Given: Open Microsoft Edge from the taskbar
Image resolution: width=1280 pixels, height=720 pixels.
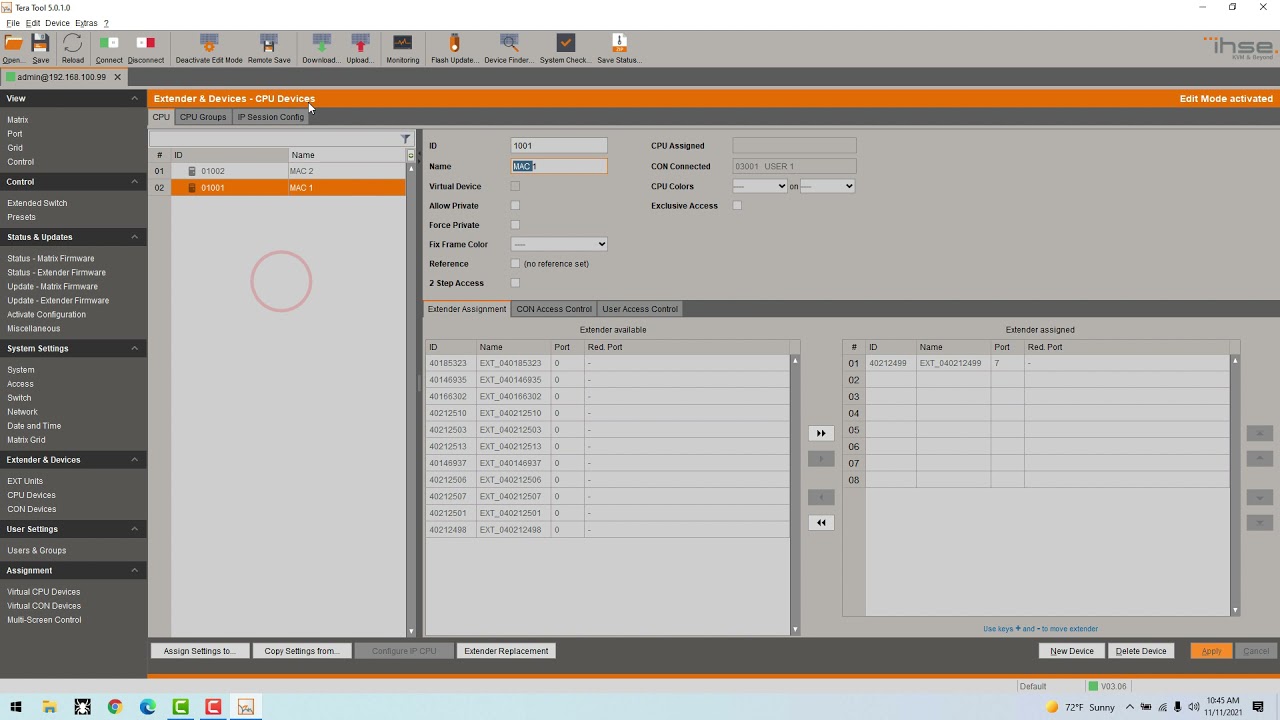Looking at the screenshot, I should [x=148, y=707].
